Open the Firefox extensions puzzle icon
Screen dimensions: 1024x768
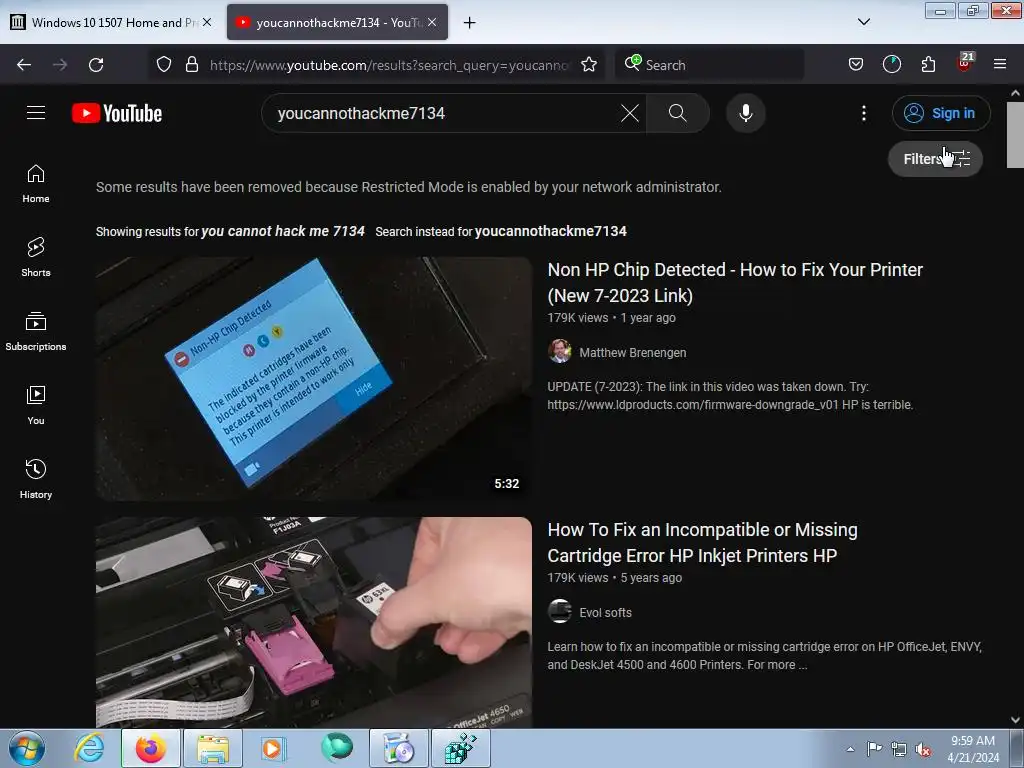point(928,65)
